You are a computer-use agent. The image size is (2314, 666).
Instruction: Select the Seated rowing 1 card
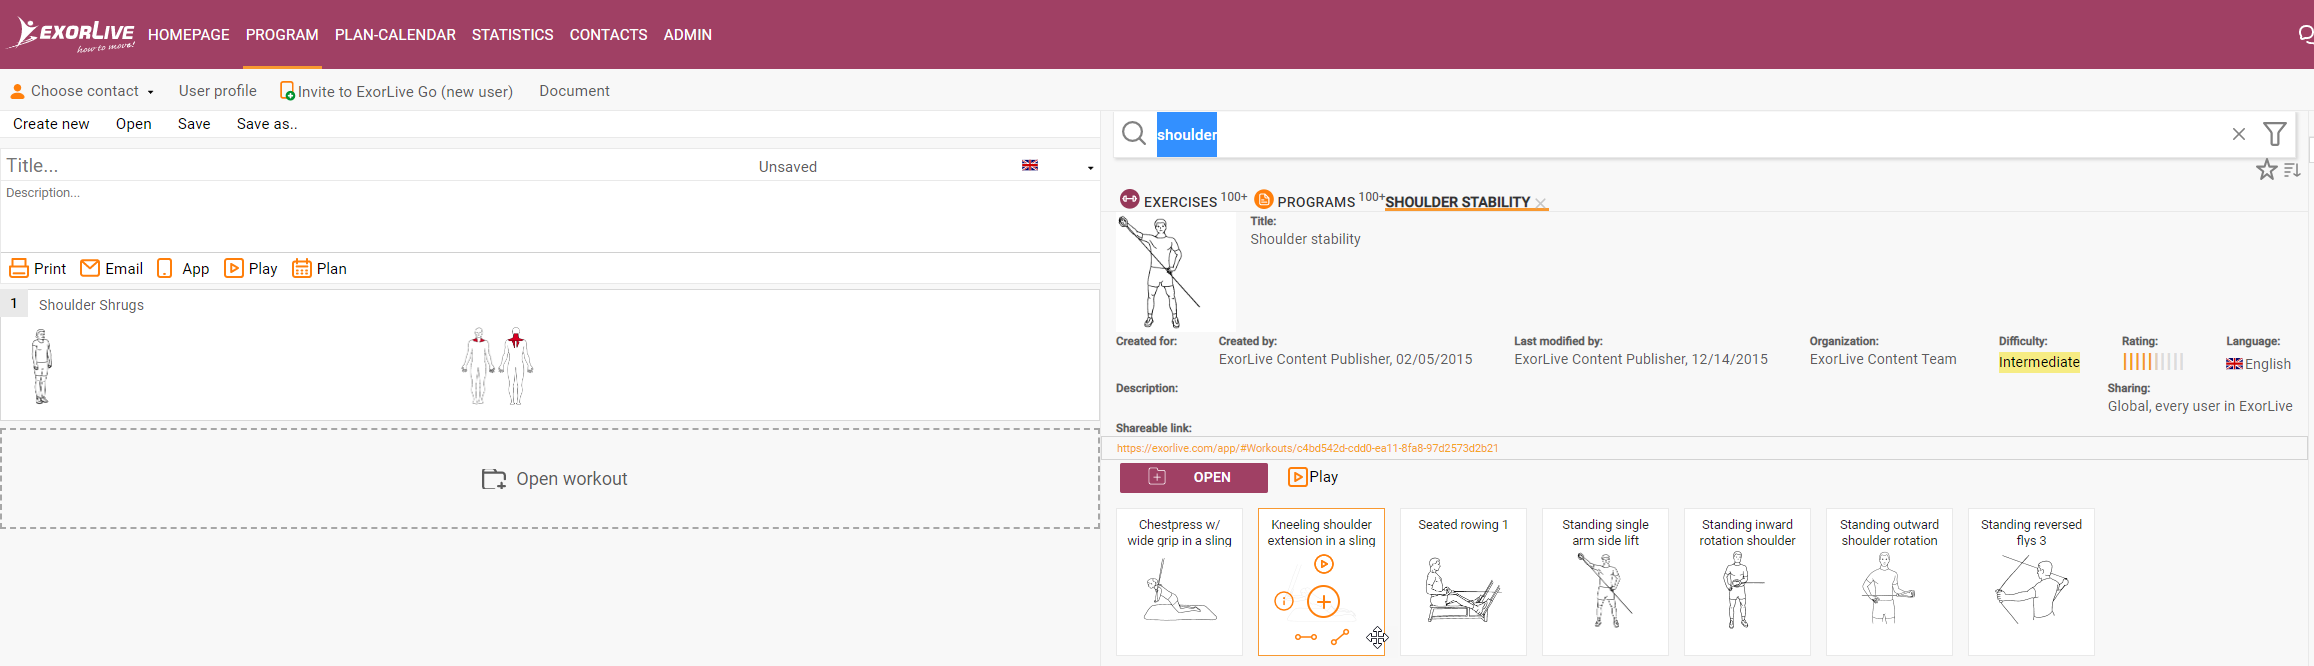tap(1463, 582)
